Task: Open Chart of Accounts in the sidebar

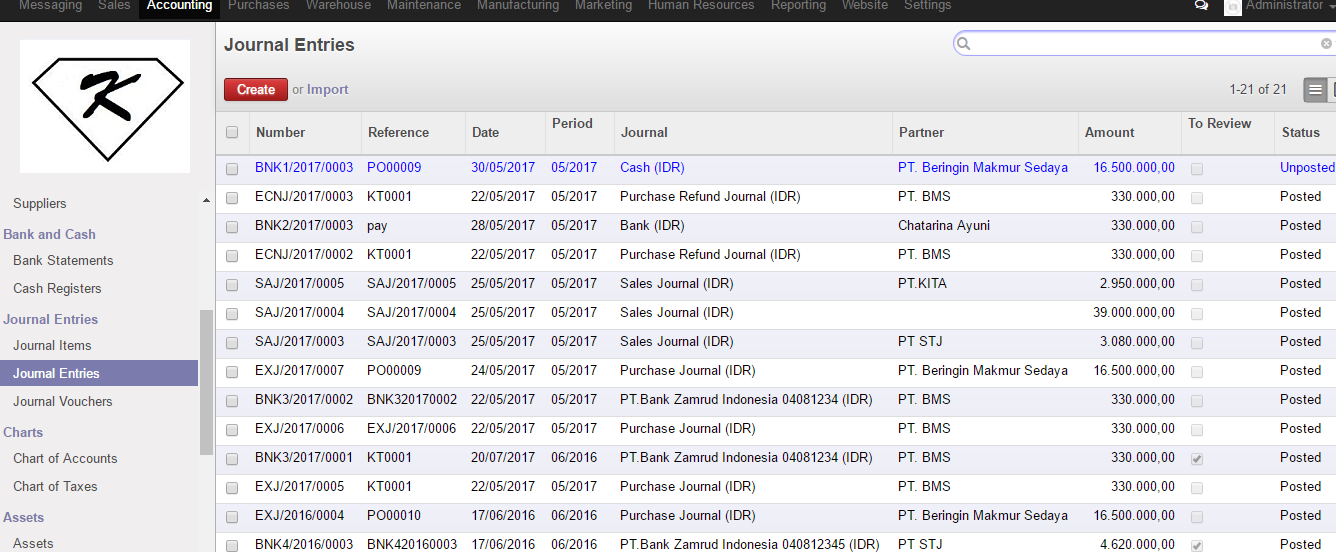Action: click(x=65, y=458)
